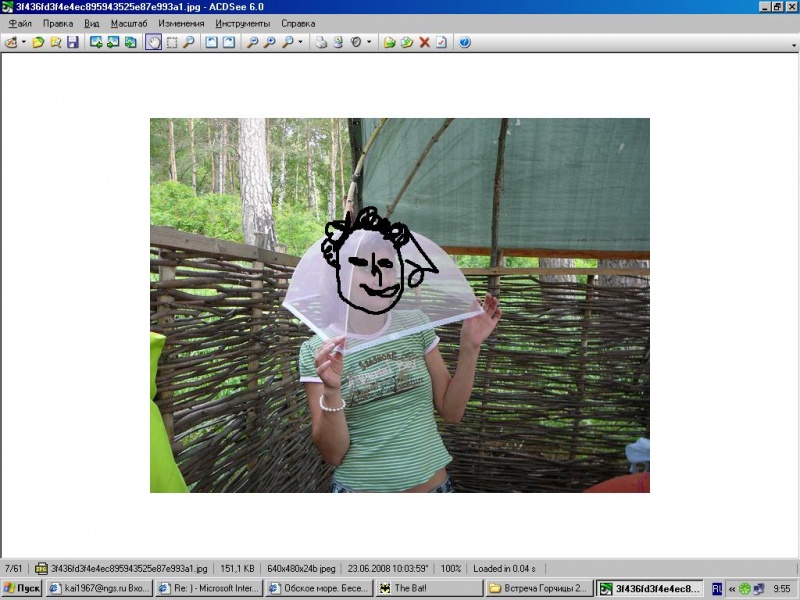800x600 pixels.
Task: Click the Save (floppy disk) icon
Action: point(73,42)
